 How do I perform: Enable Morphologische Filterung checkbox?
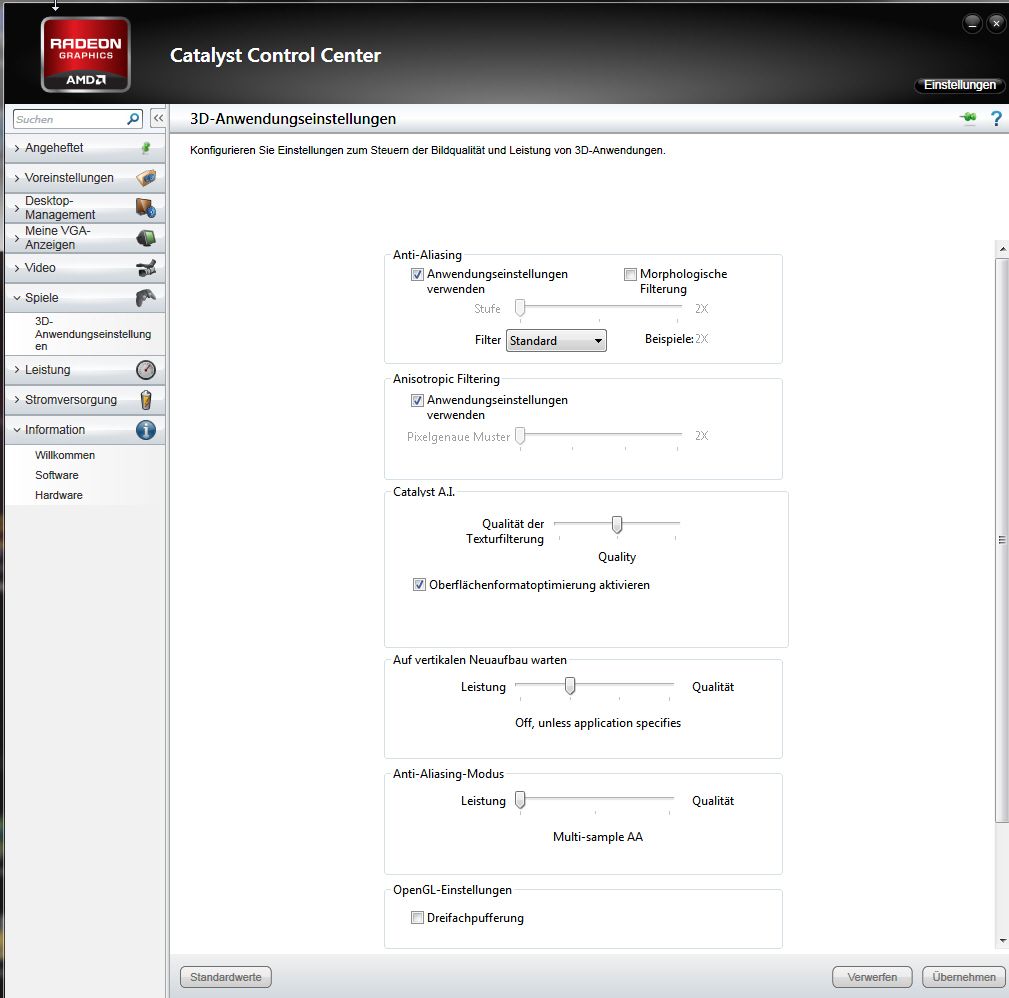630,275
